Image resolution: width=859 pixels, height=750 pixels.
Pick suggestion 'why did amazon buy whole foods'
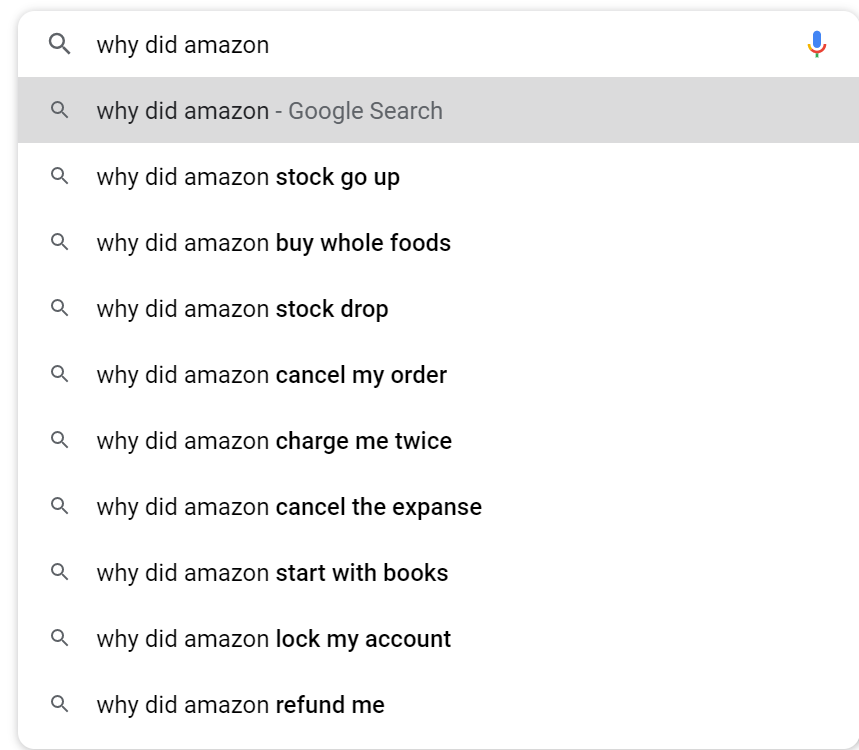438,242
